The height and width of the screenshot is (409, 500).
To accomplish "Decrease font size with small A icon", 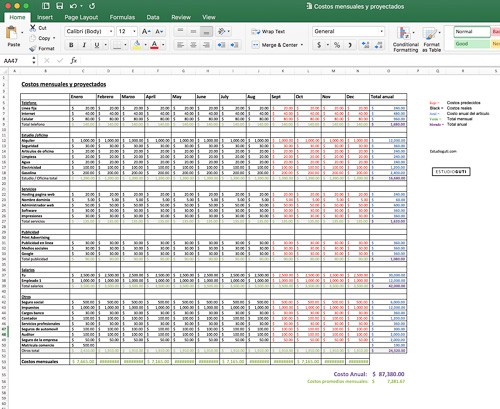I will [159, 32].
